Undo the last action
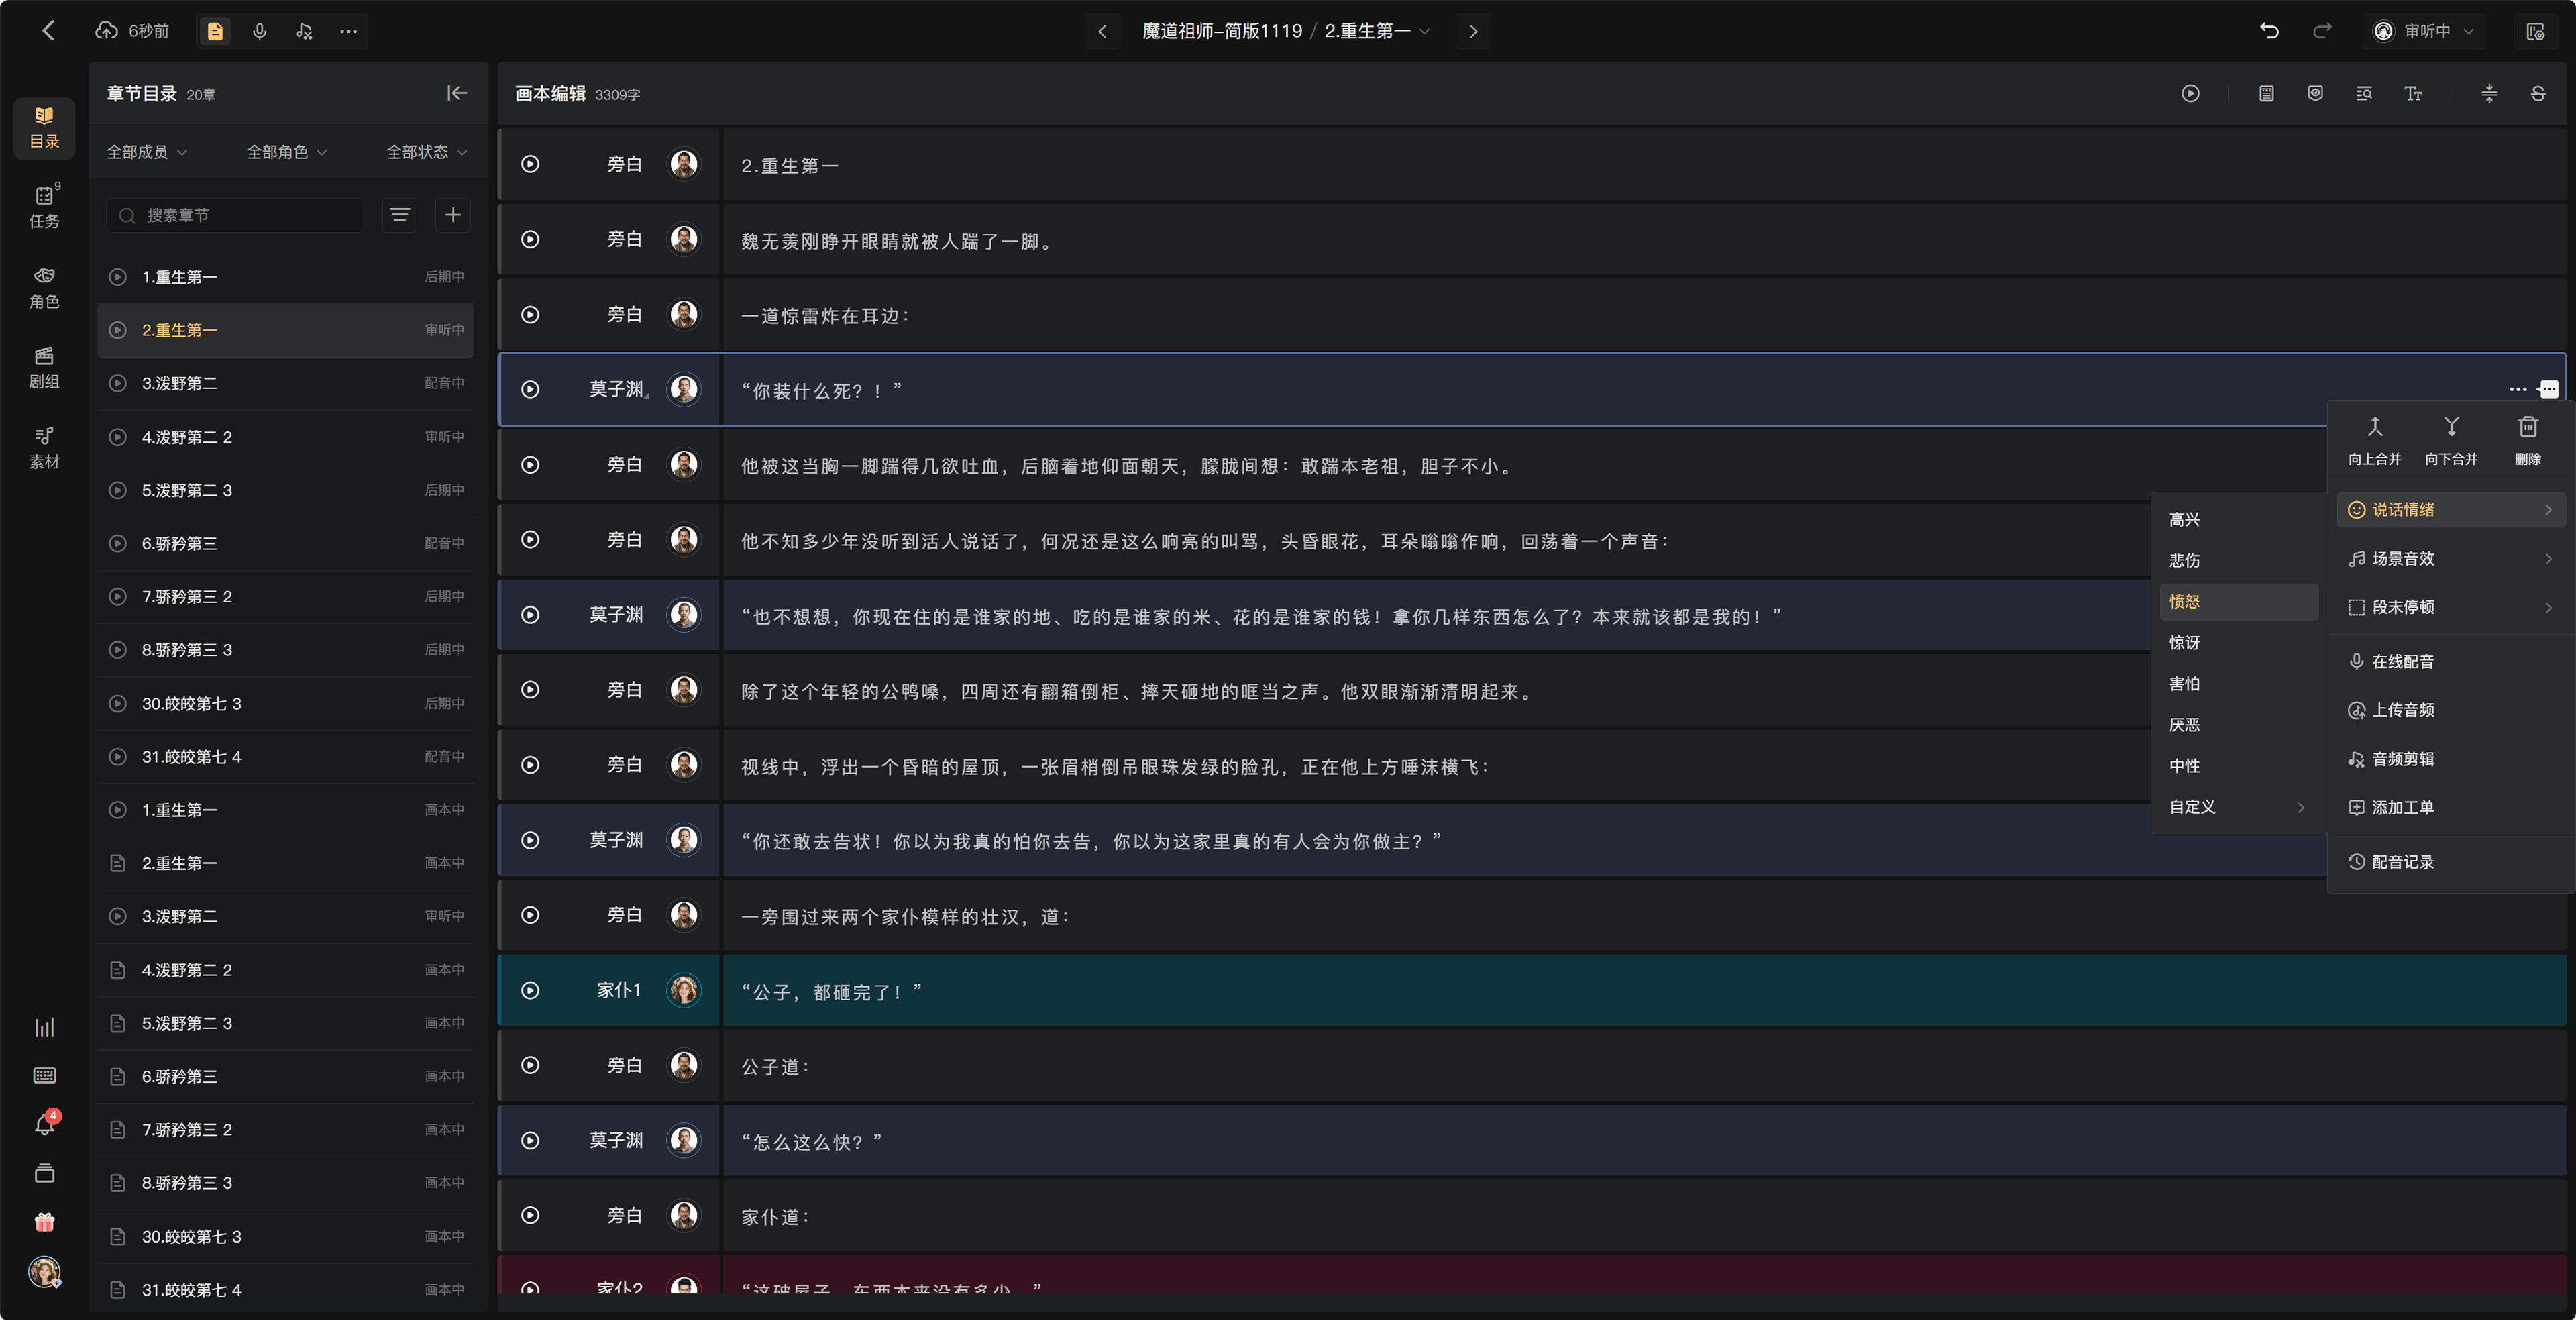 (x=2269, y=31)
